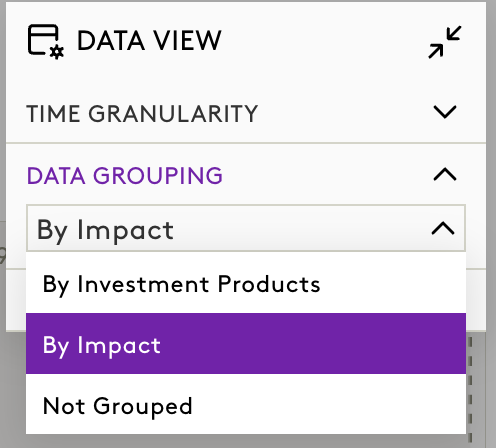Expand Time Granularity with its down chevron
The image size is (496, 448).
[x=445, y=112]
